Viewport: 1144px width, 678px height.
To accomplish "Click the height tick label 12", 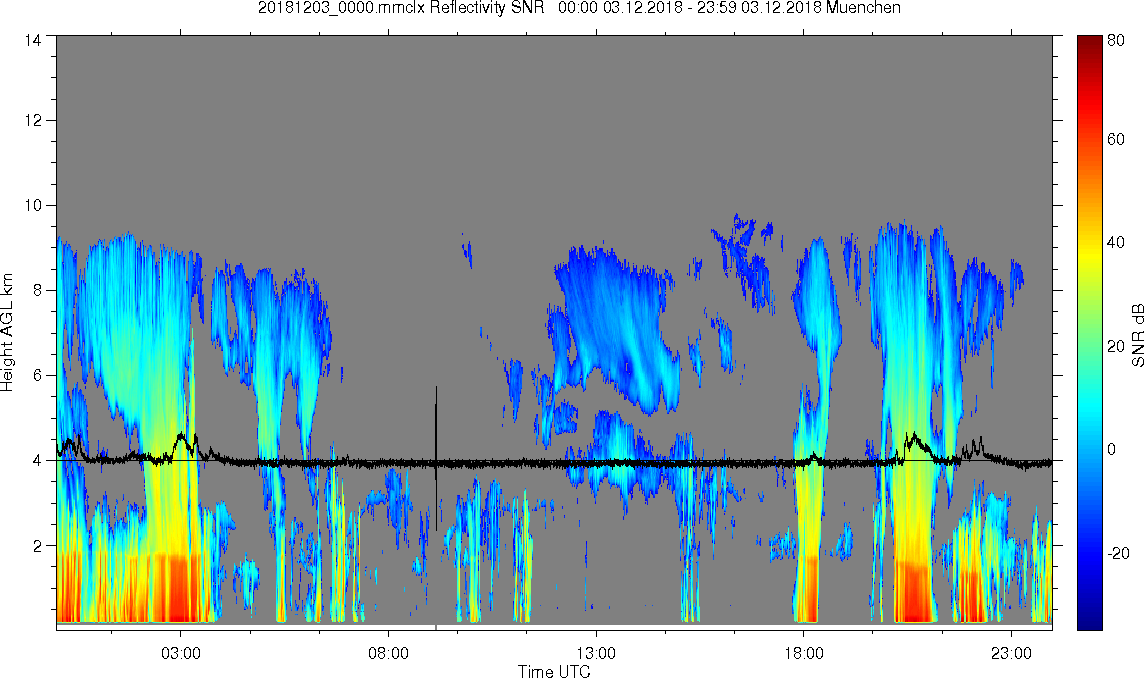I will tap(33, 120).
